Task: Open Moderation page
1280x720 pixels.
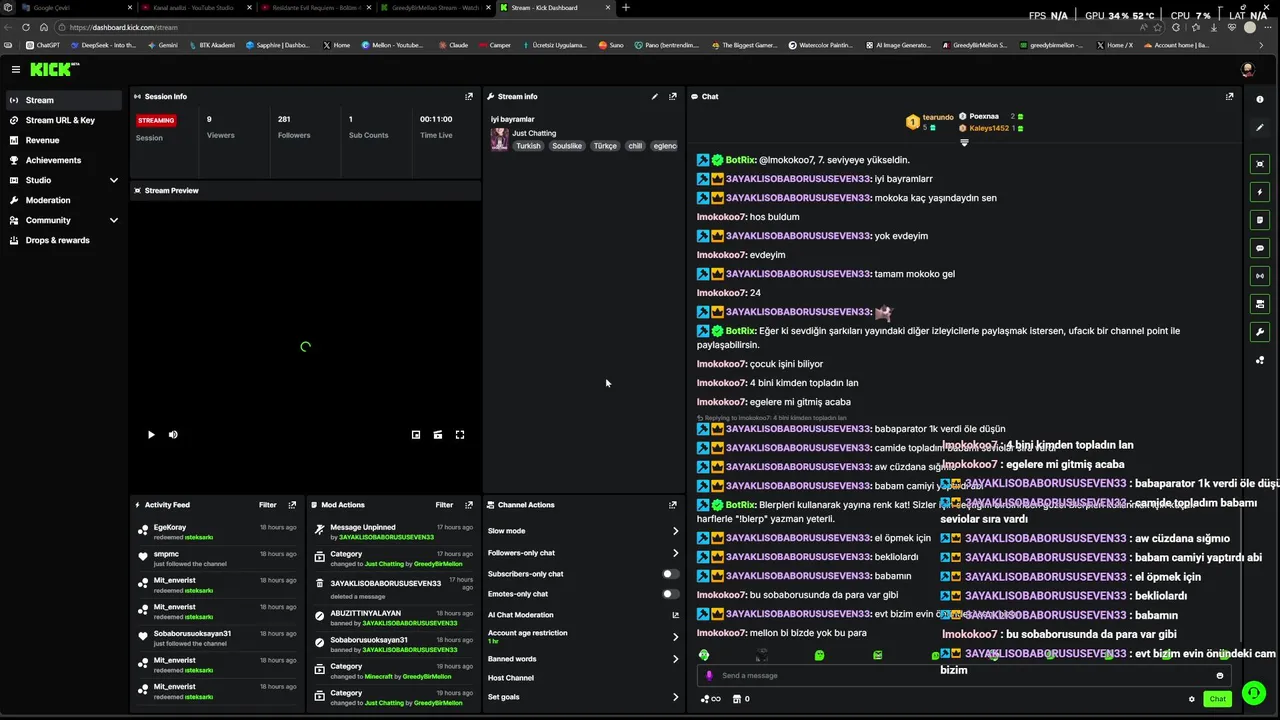Action: pyautogui.click(x=64, y=200)
